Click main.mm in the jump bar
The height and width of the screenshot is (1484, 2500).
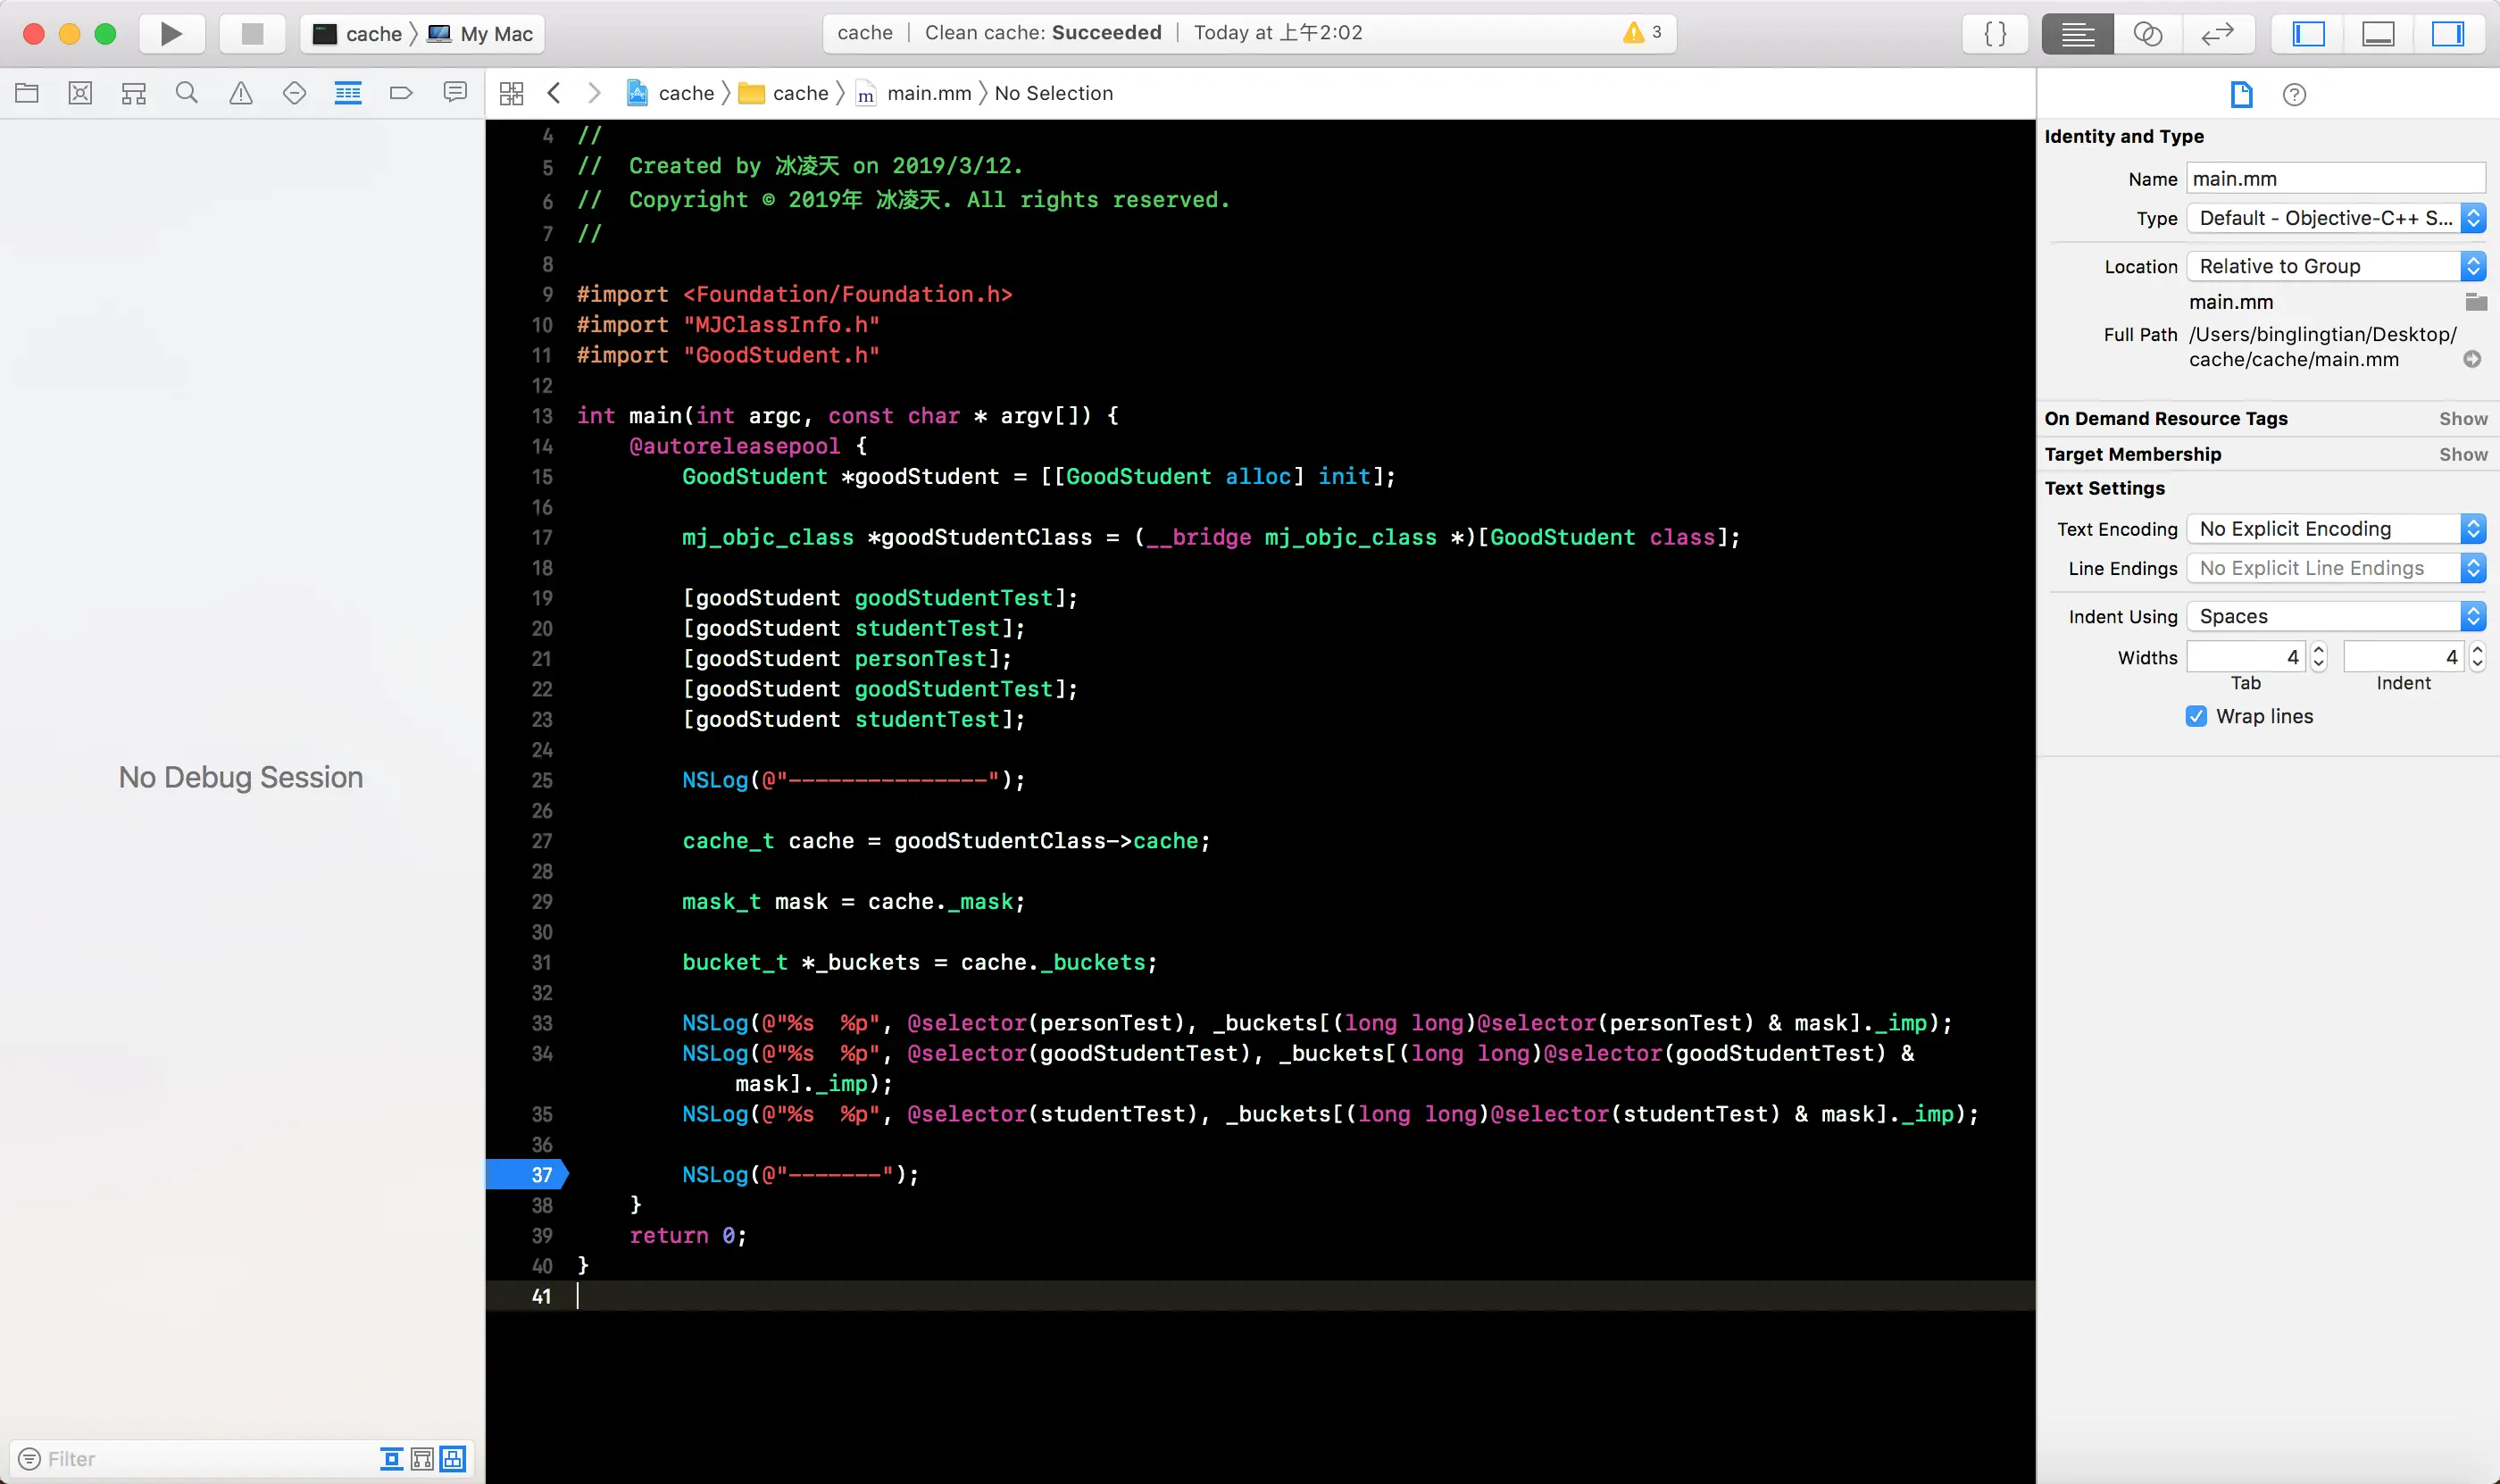pos(928,93)
